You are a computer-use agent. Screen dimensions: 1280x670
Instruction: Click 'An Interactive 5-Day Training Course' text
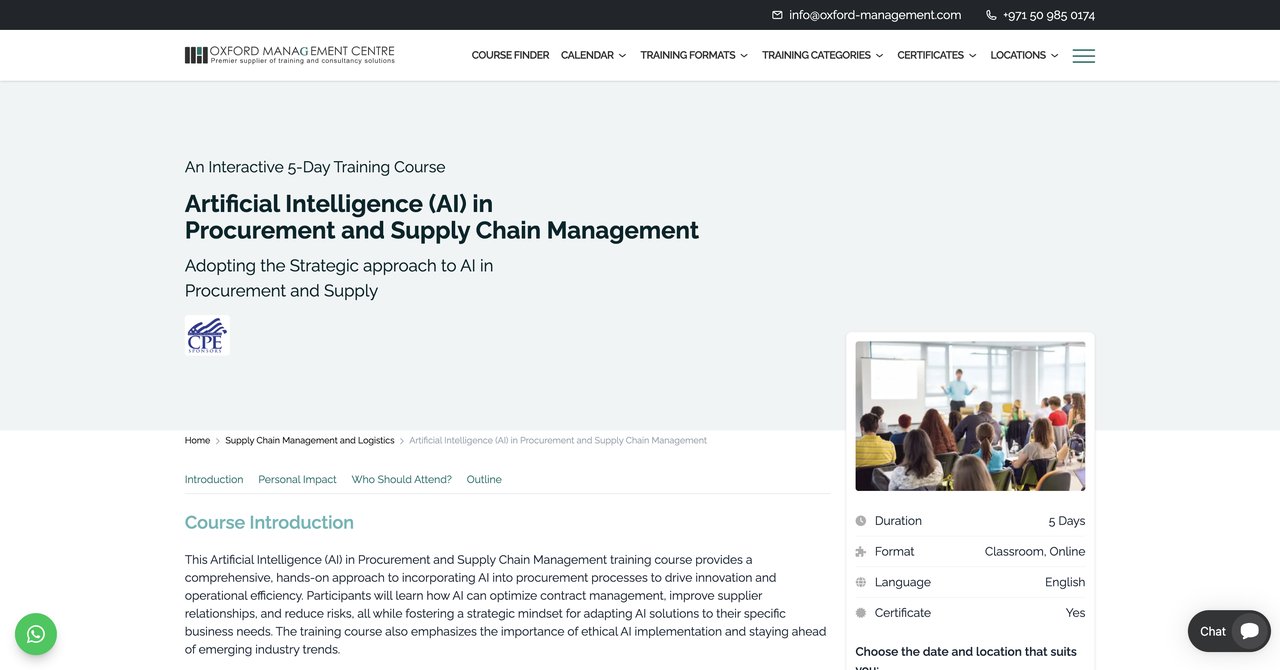(x=315, y=167)
